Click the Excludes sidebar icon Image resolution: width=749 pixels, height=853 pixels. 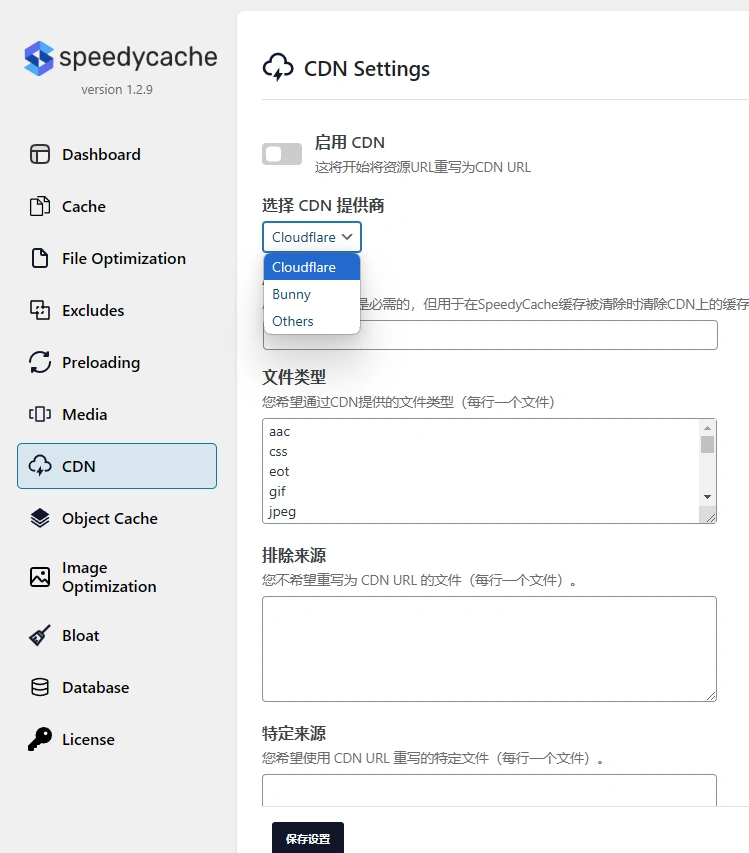(40, 310)
